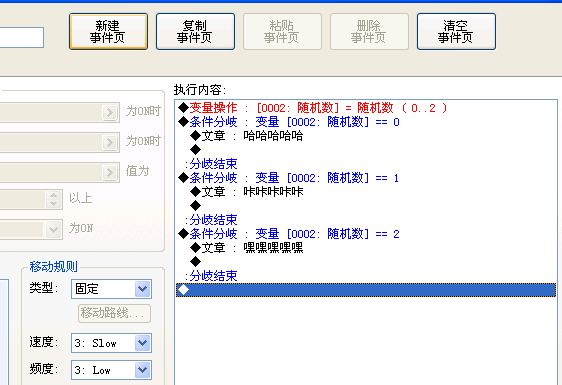This screenshot has height=385, width=562.
Task: Select the last 分歧结束 line
Action: tap(366, 276)
